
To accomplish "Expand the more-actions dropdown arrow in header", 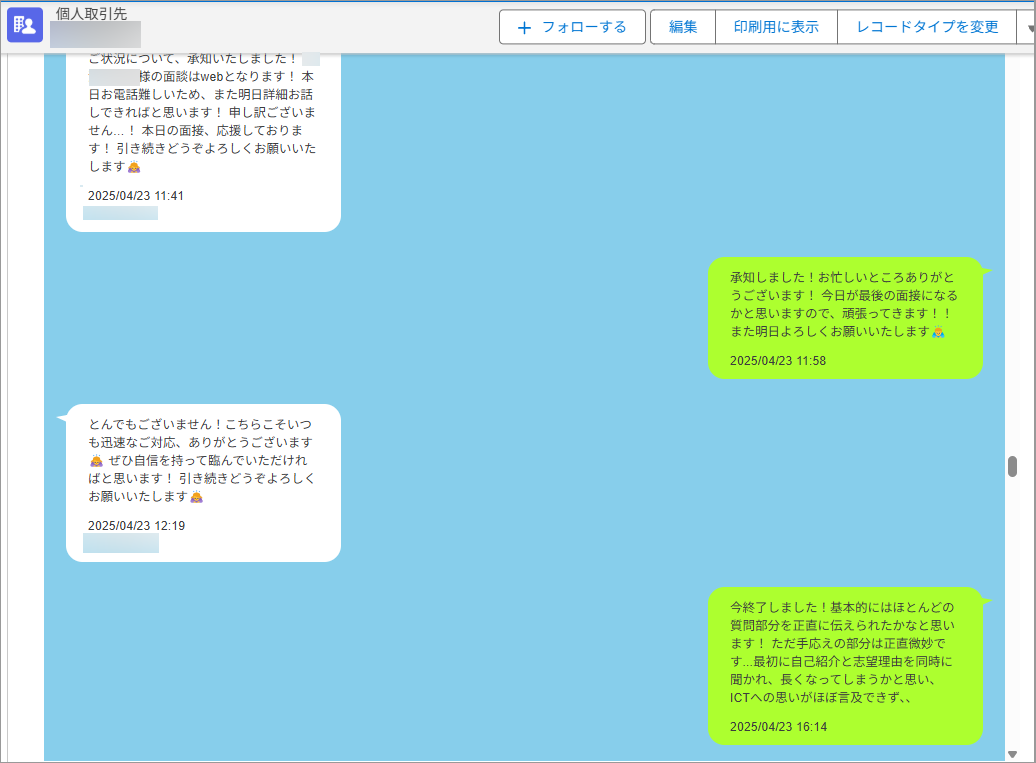I will (1027, 28).
